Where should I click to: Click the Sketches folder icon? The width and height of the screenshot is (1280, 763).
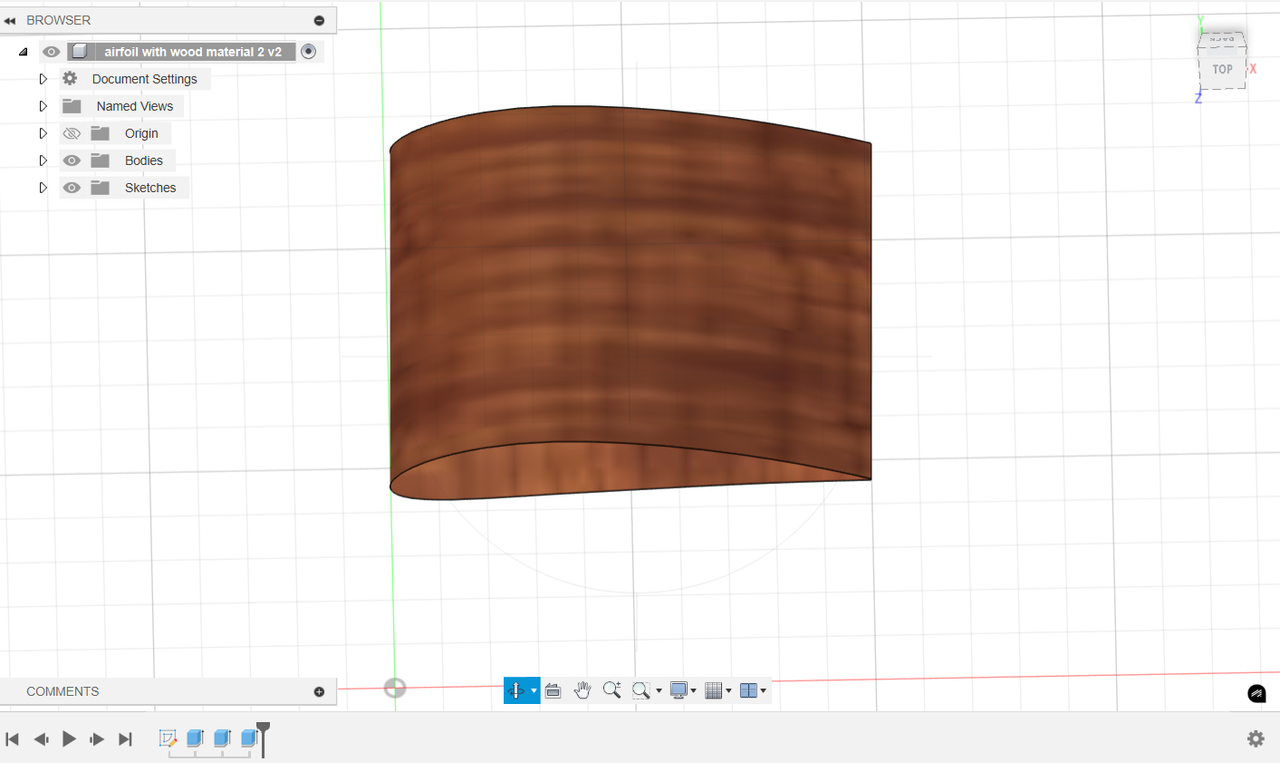tap(100, 187)
